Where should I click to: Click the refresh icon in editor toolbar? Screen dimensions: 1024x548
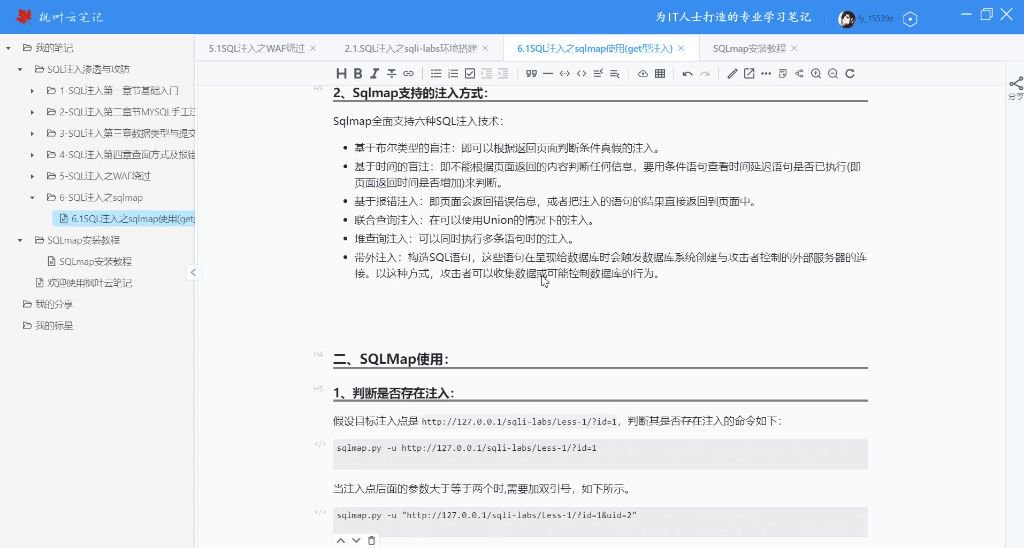[850, 73]
